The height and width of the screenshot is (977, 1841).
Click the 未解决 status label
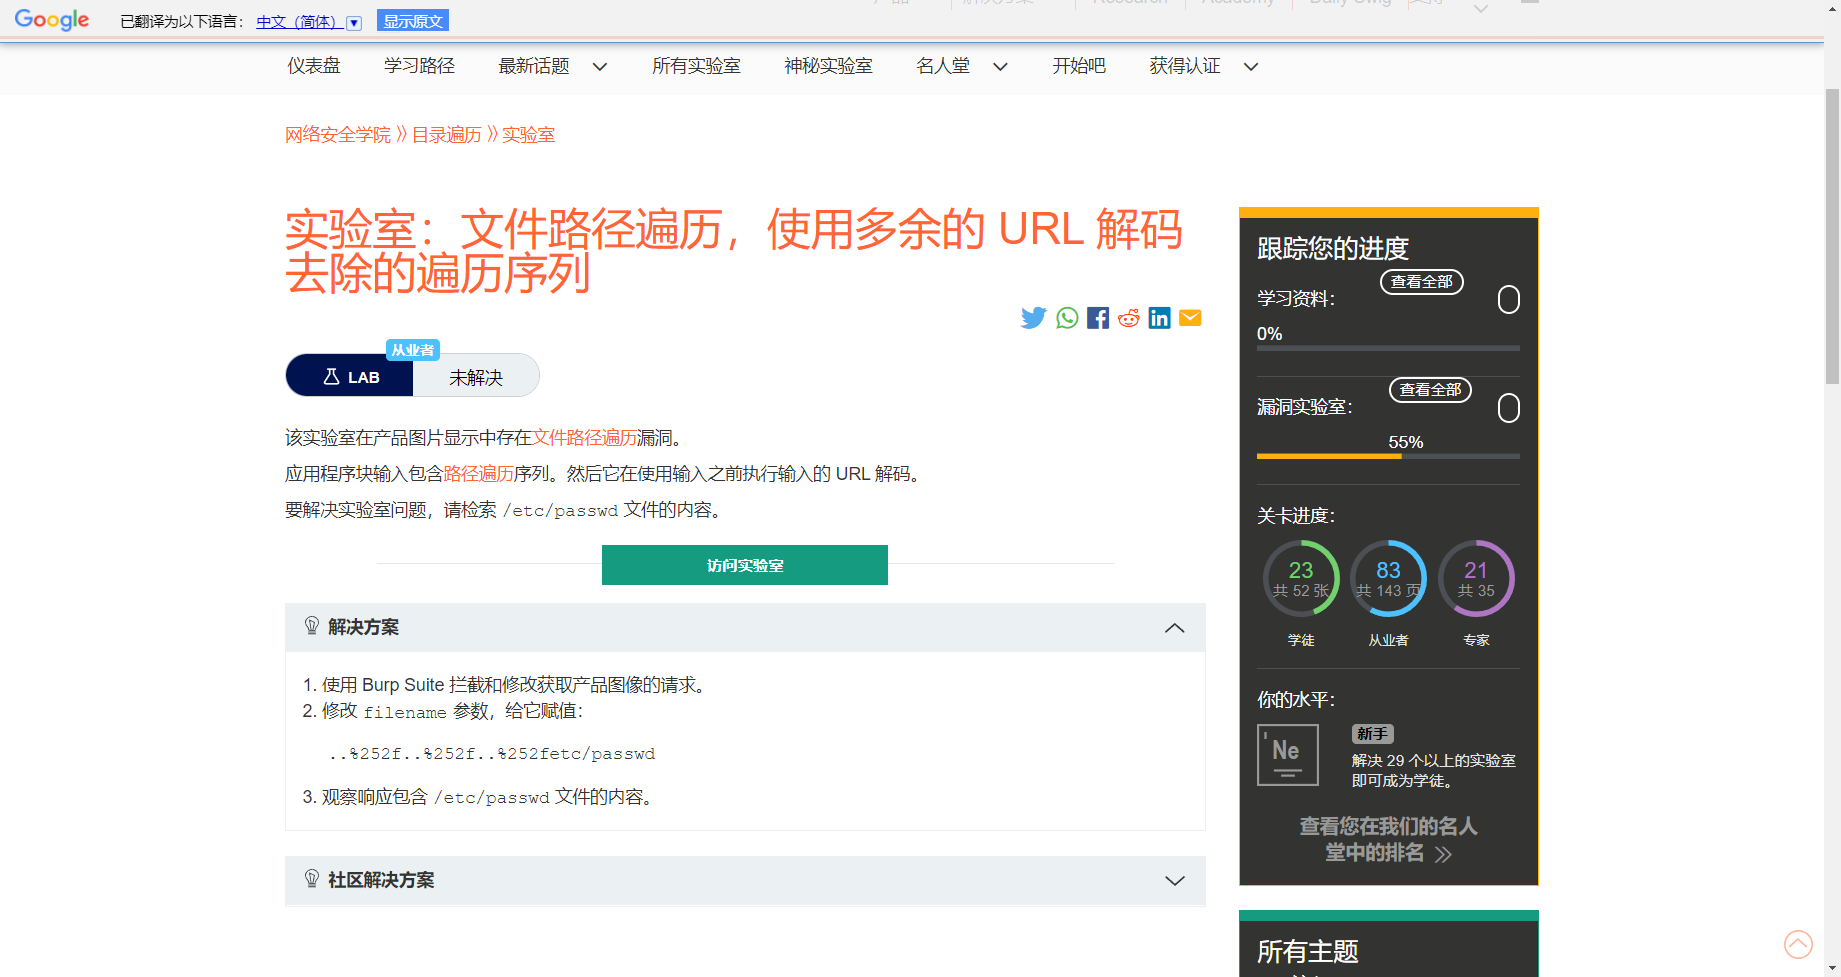(x=476, y=377)
